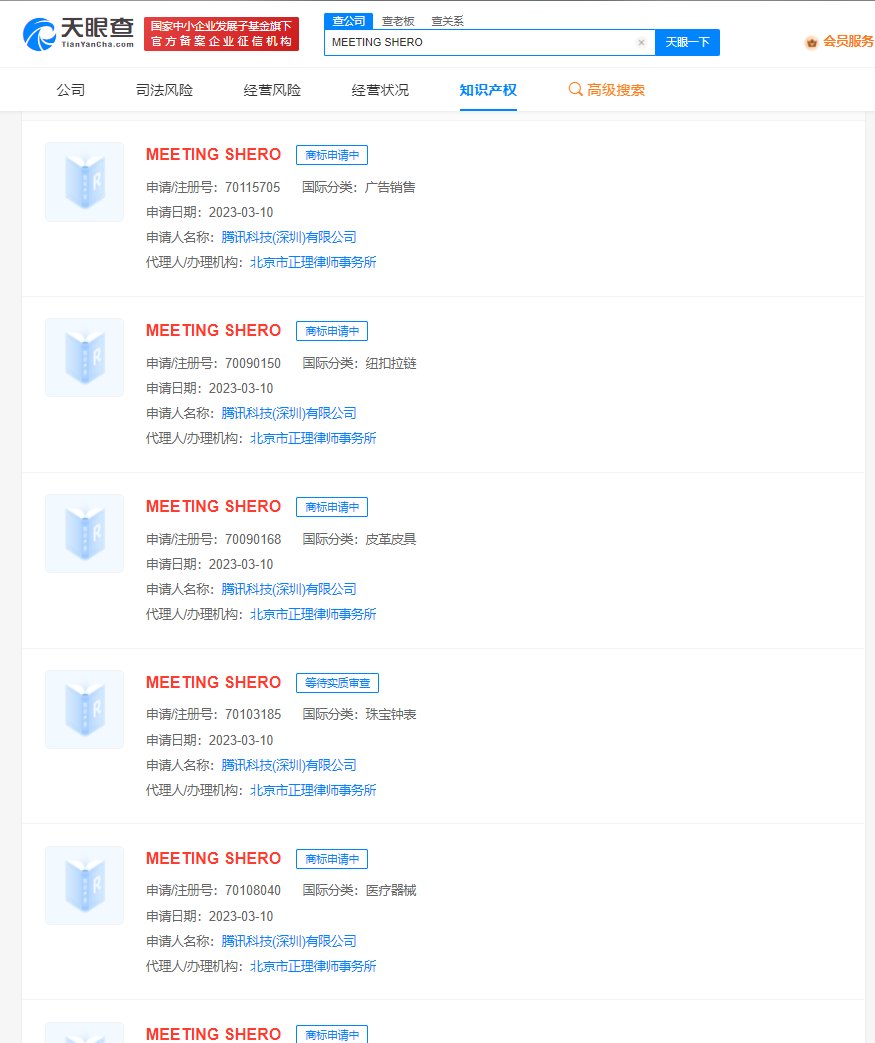Click 商标申请中 tag on the 70090168 entry
875x1043 pixels.
click(332, 507)
